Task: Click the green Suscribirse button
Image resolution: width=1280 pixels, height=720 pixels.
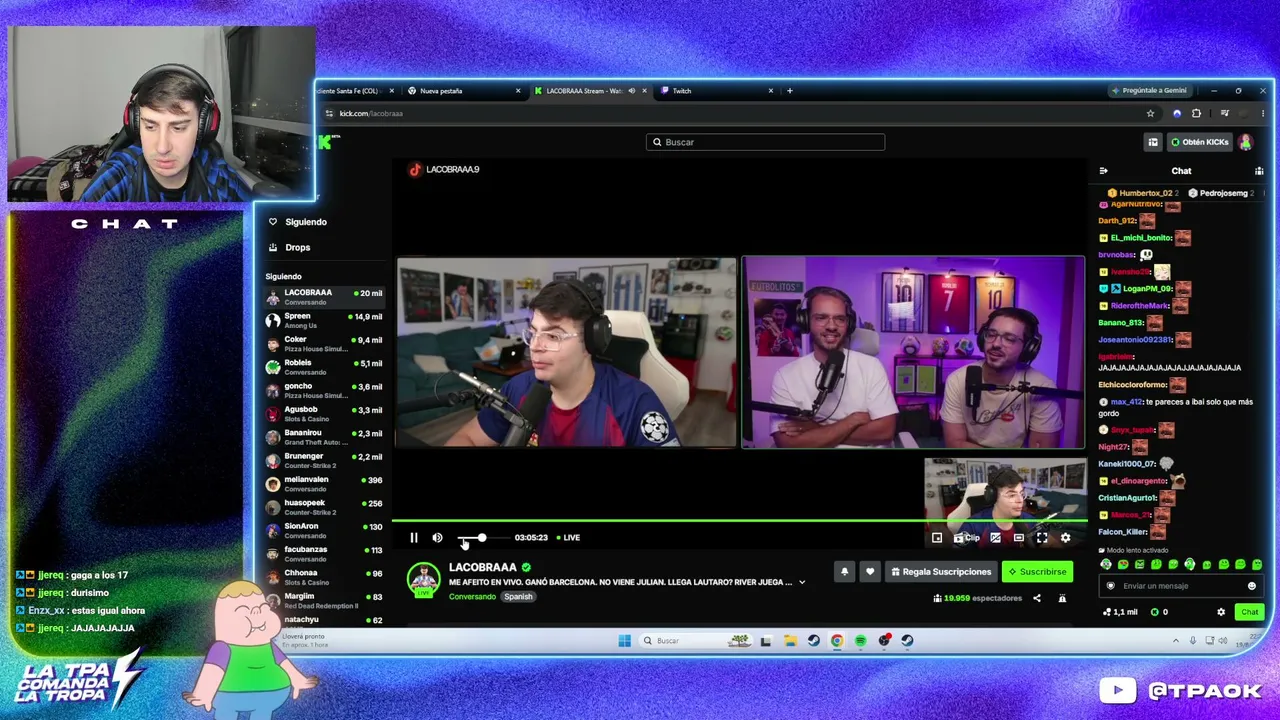Action: (x=1037, y=572)
